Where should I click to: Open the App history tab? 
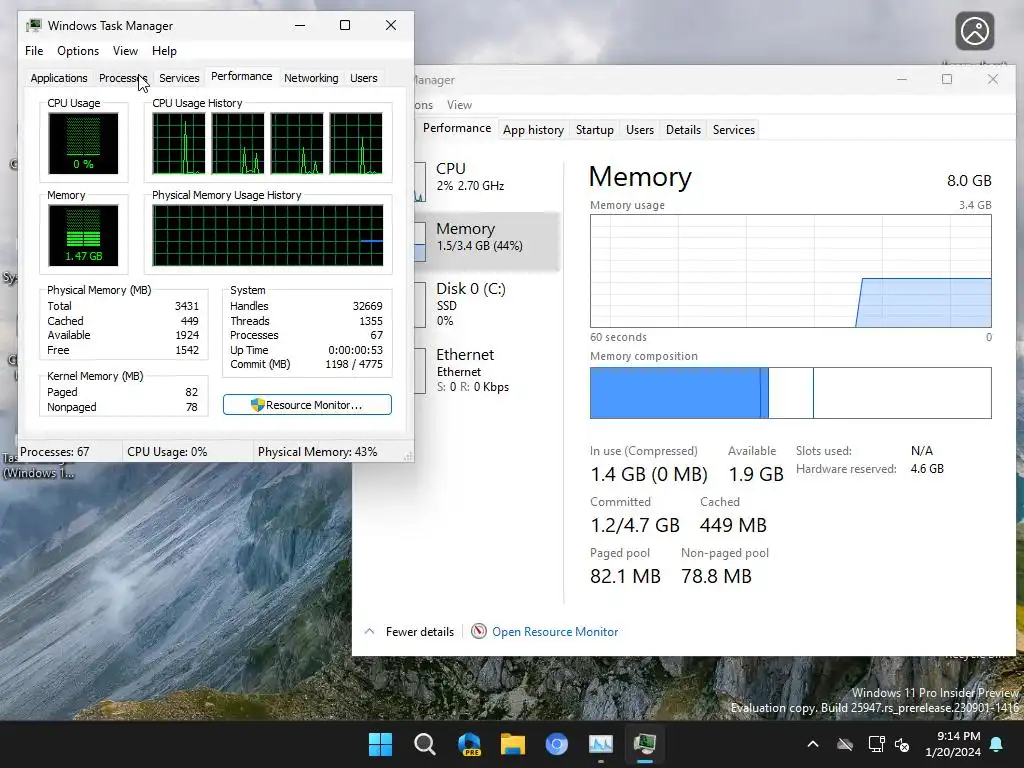533,129
